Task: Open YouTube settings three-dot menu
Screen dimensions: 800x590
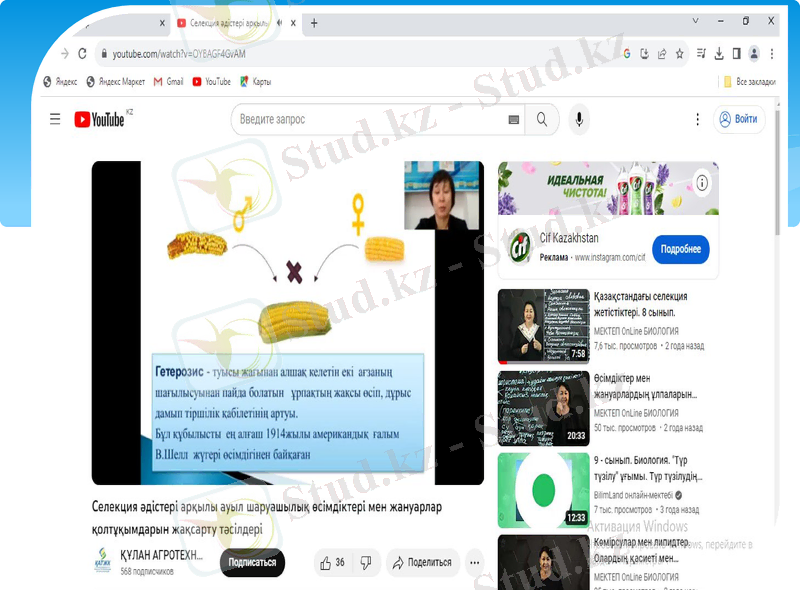Action: (698, 119)
